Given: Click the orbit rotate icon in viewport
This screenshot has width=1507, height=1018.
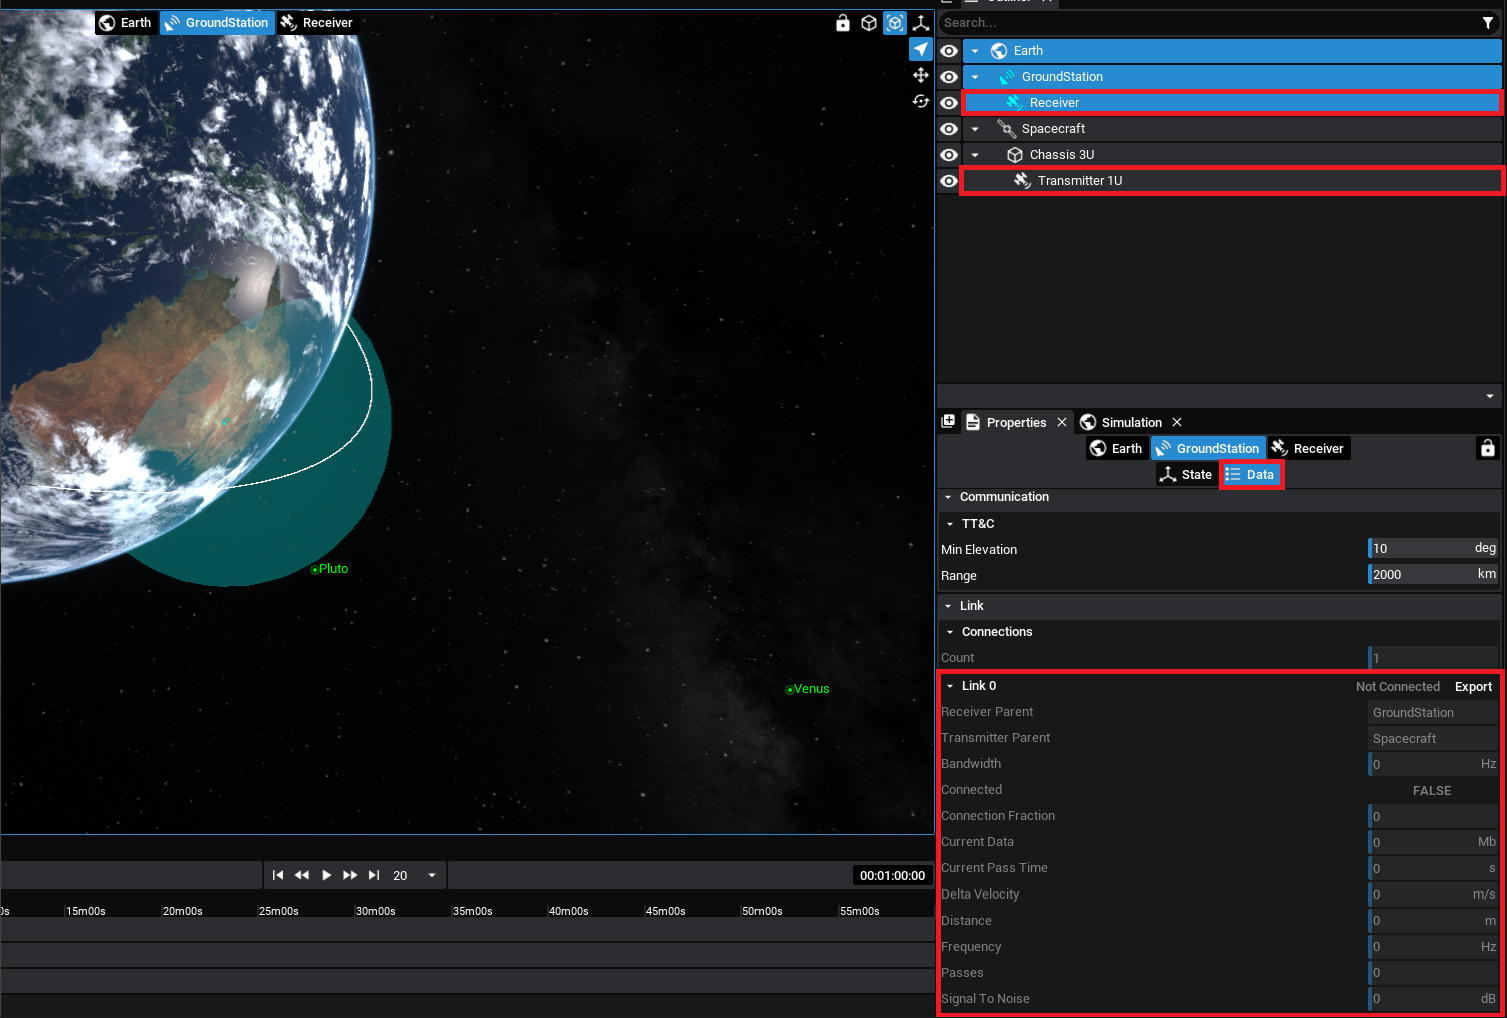Looking at the screenshot, I should (921, 101).
